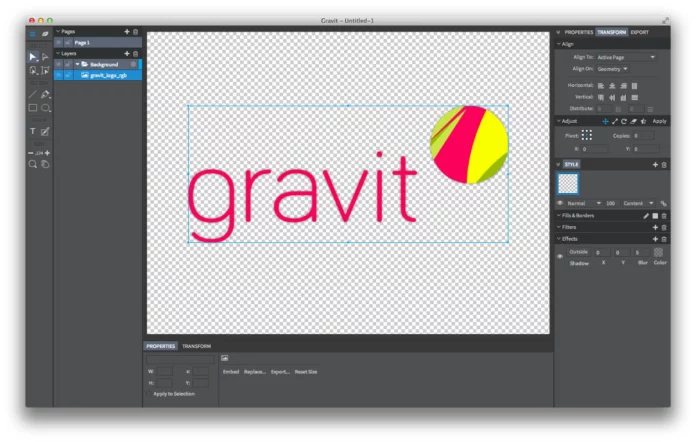Viewport: 696px width, 442px height.
Task: Toggle the style visibility eye beside Normal
Action: pyautogui.click(x=560, y=203)
